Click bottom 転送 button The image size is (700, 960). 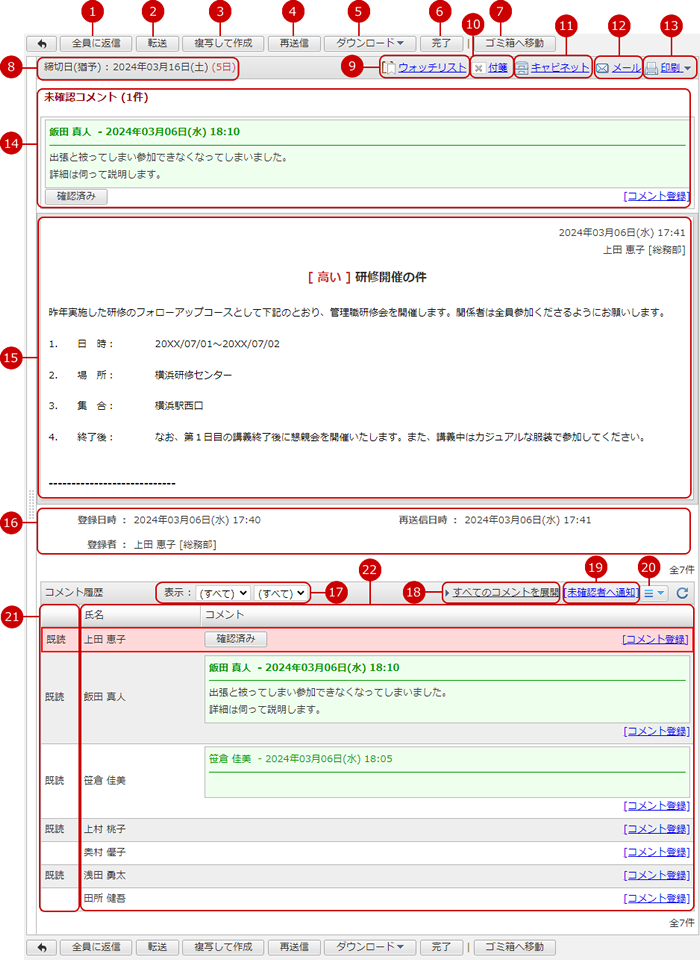[x=157, y=947]
